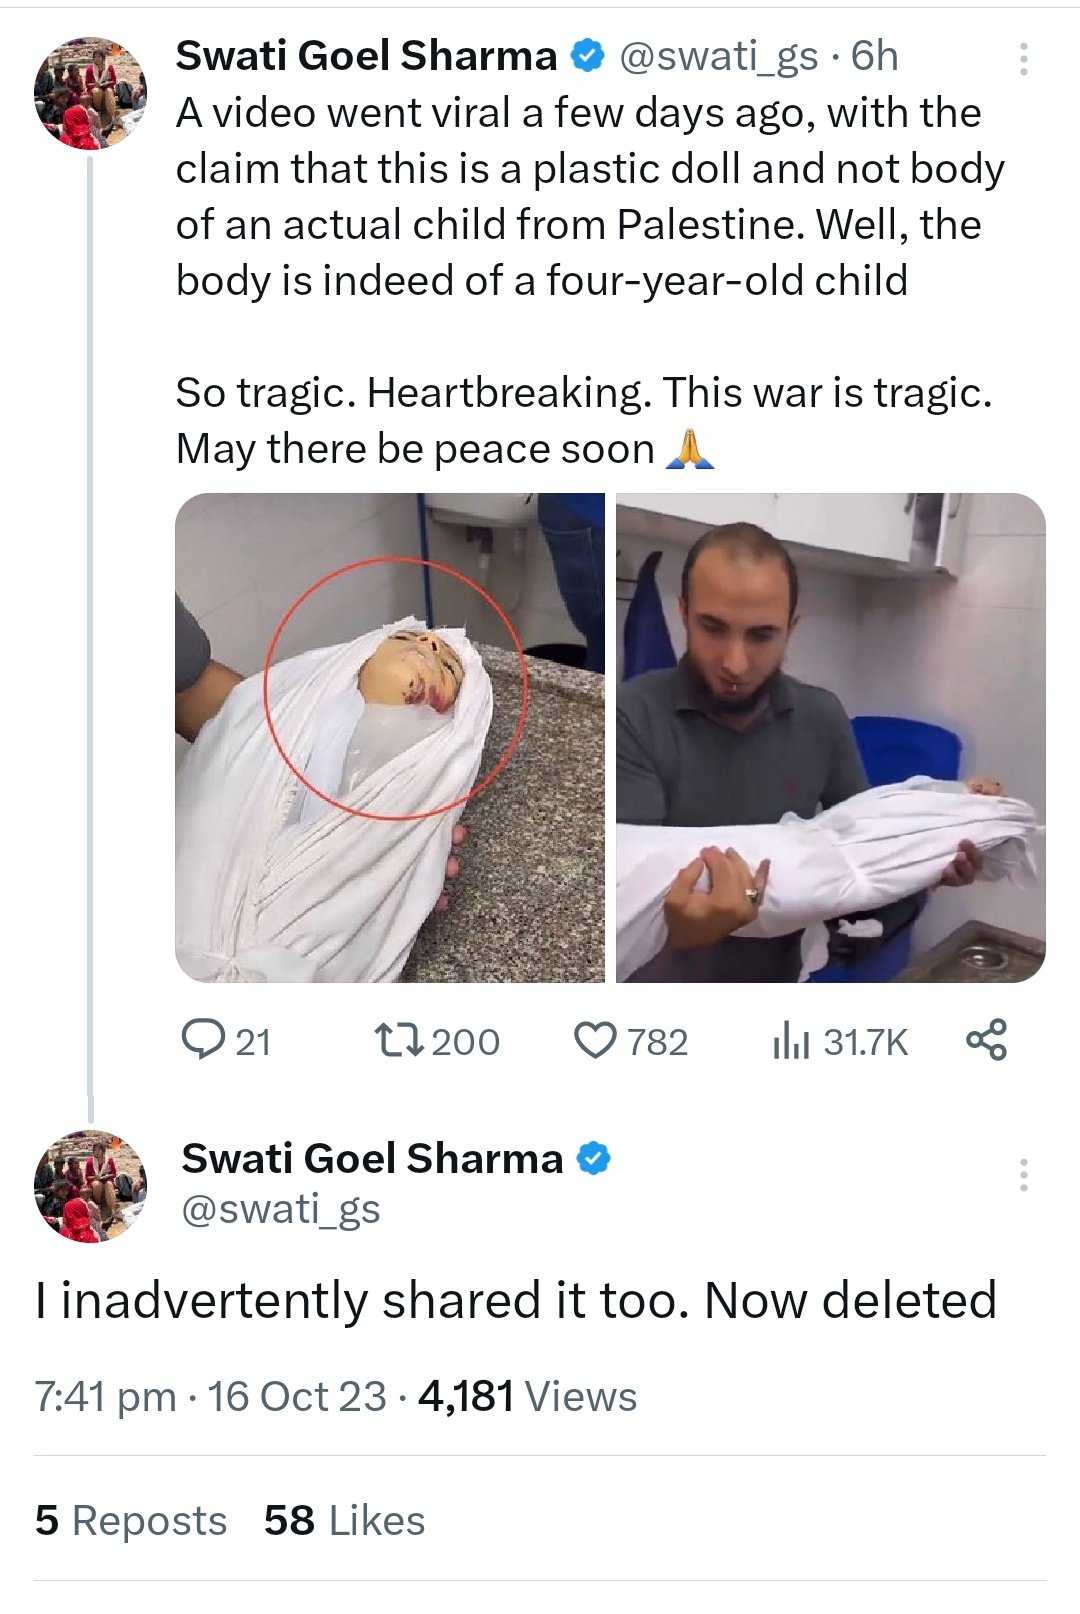The height and width of the screenshot is (1614, 1080).
Task: Open the 5 Reposts list
Action: pyautogui.click(x=131, y=1520)
